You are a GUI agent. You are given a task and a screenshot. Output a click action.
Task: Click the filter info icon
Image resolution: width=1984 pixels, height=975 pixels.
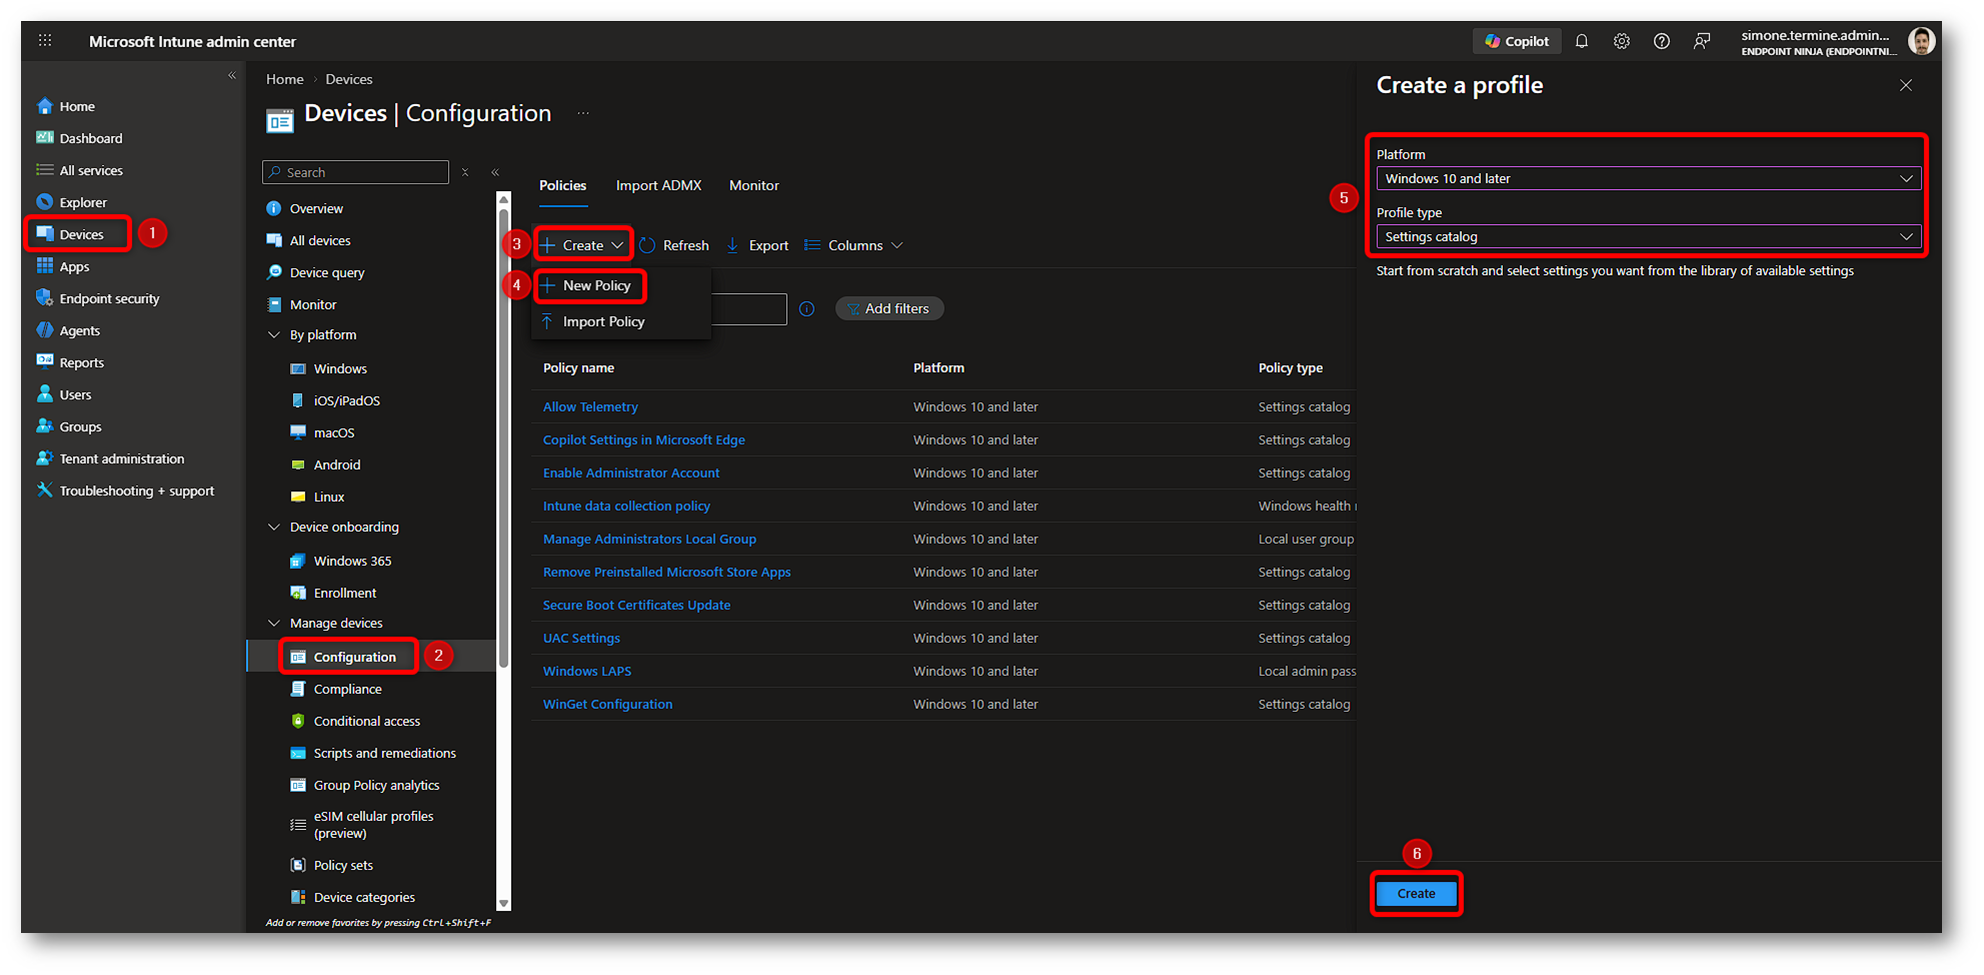(807, 309)
